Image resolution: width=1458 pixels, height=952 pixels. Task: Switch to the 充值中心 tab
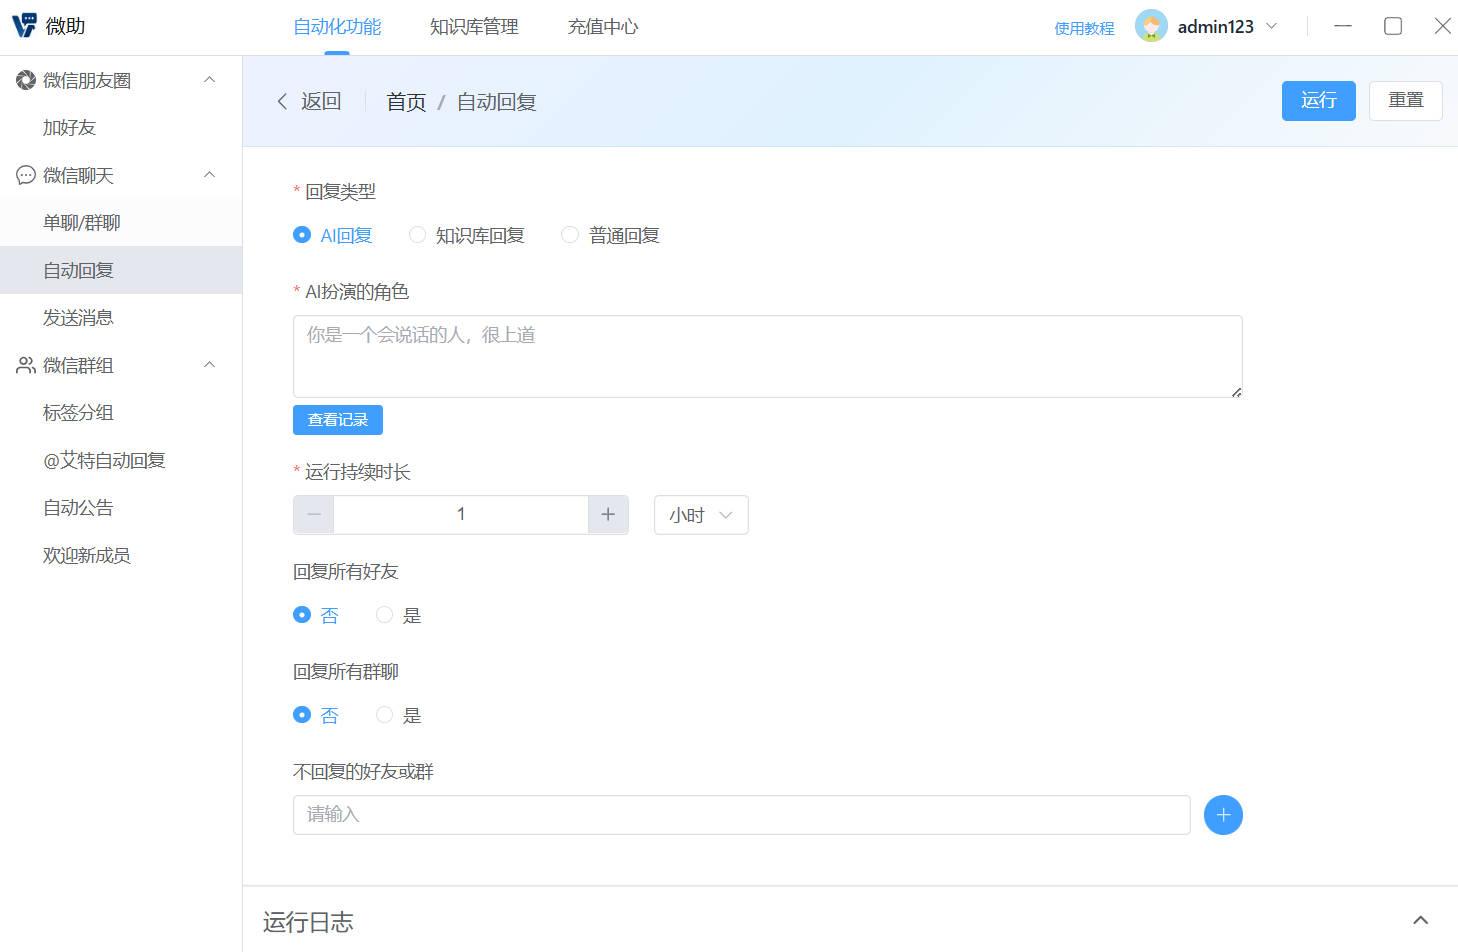point(602,26)
